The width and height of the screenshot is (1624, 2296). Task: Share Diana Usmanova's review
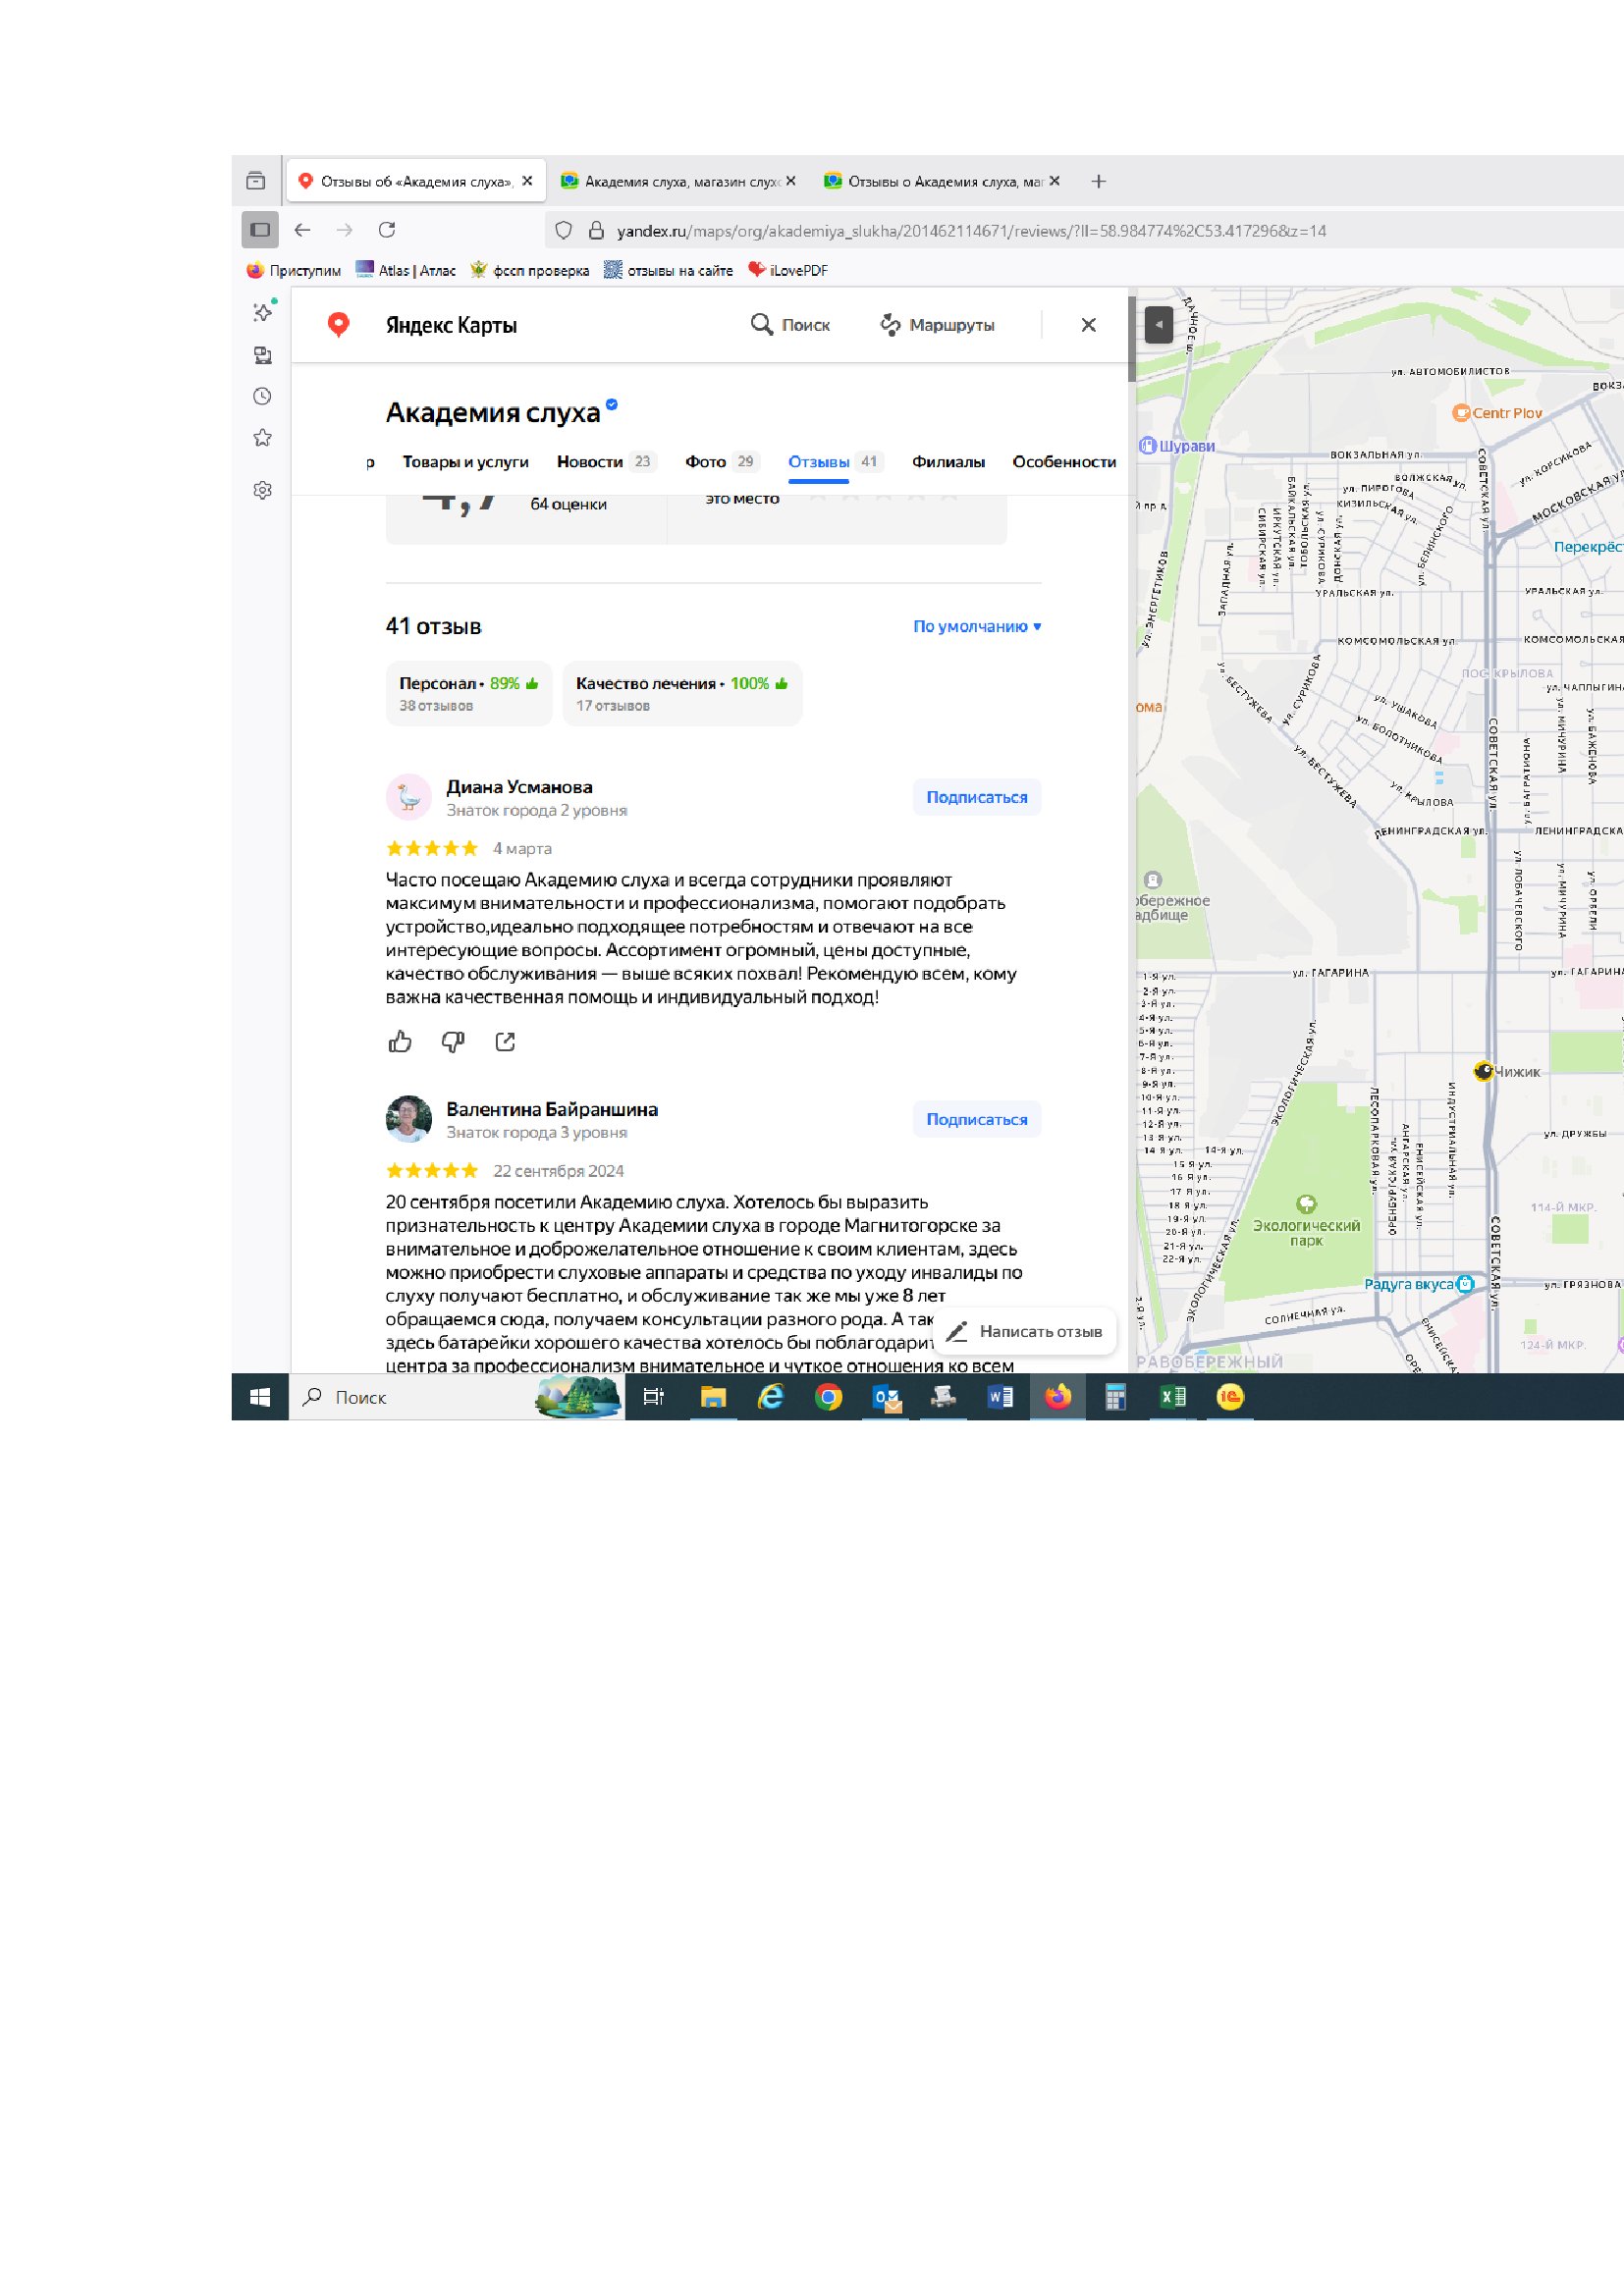pyautogui.click(x=505, y=1042)
